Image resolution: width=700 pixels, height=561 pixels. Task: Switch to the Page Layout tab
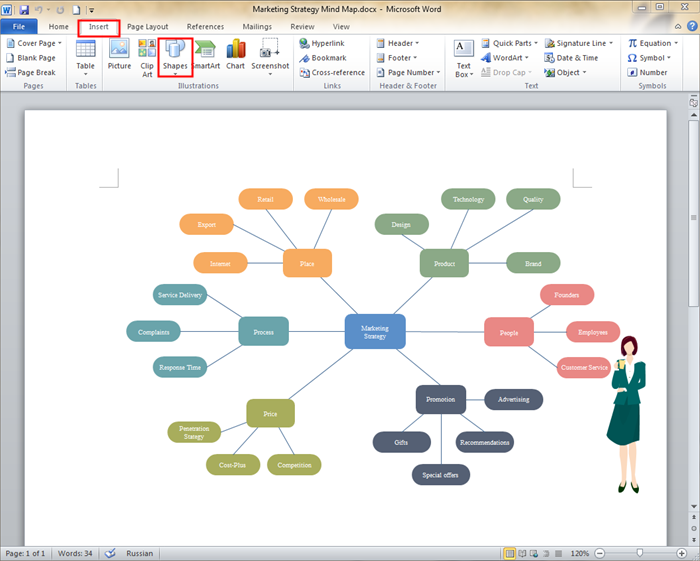point(147,27)
